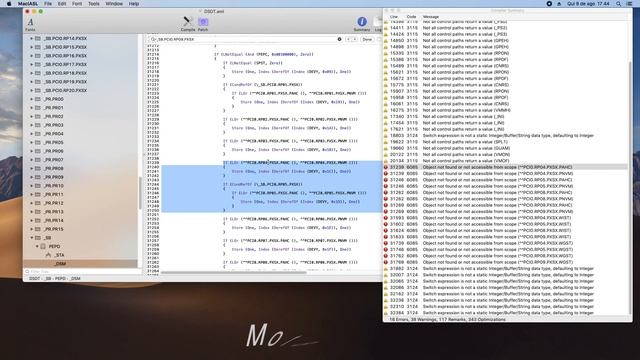Click the Message column header in summary

[431, 17]
